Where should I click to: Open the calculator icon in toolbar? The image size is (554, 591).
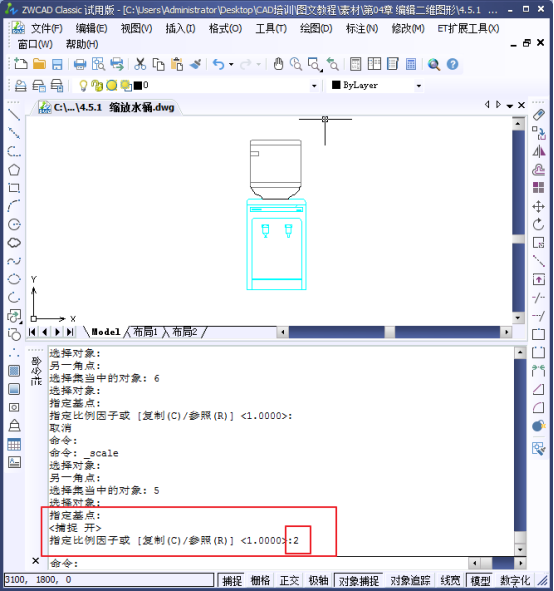click(x=411, y=64)
